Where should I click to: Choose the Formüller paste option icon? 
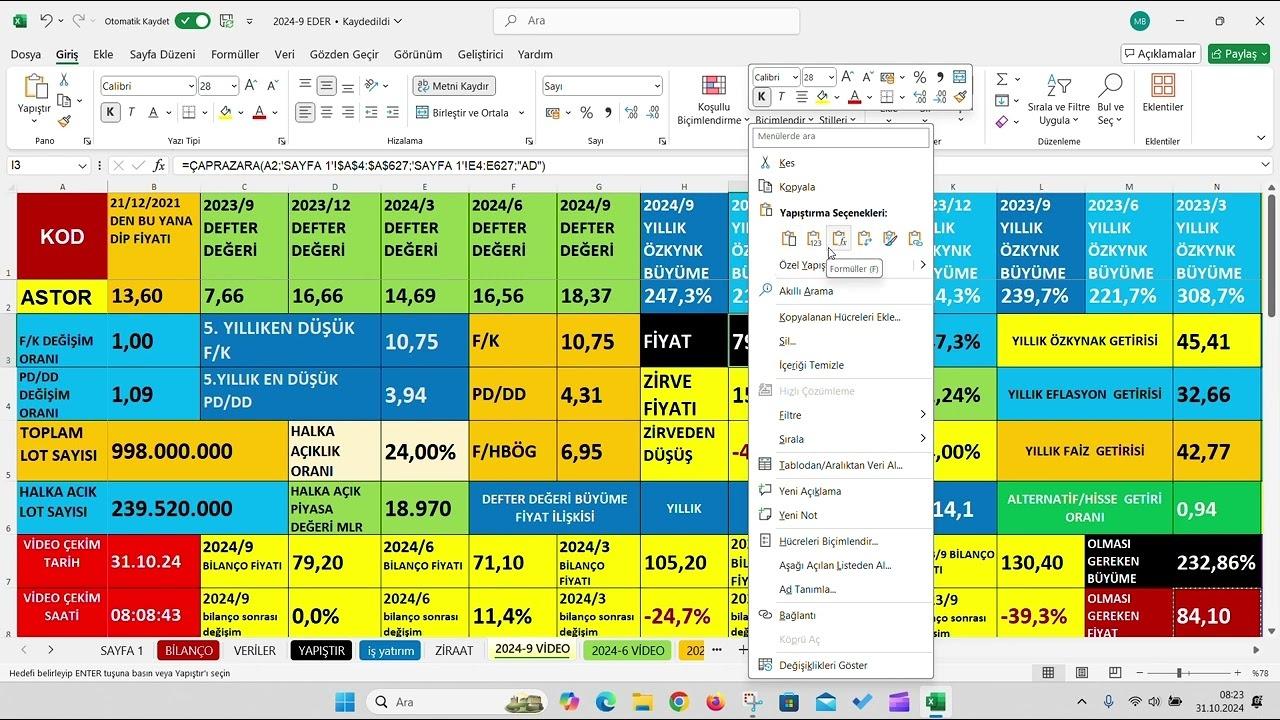[x=839, y=238]
